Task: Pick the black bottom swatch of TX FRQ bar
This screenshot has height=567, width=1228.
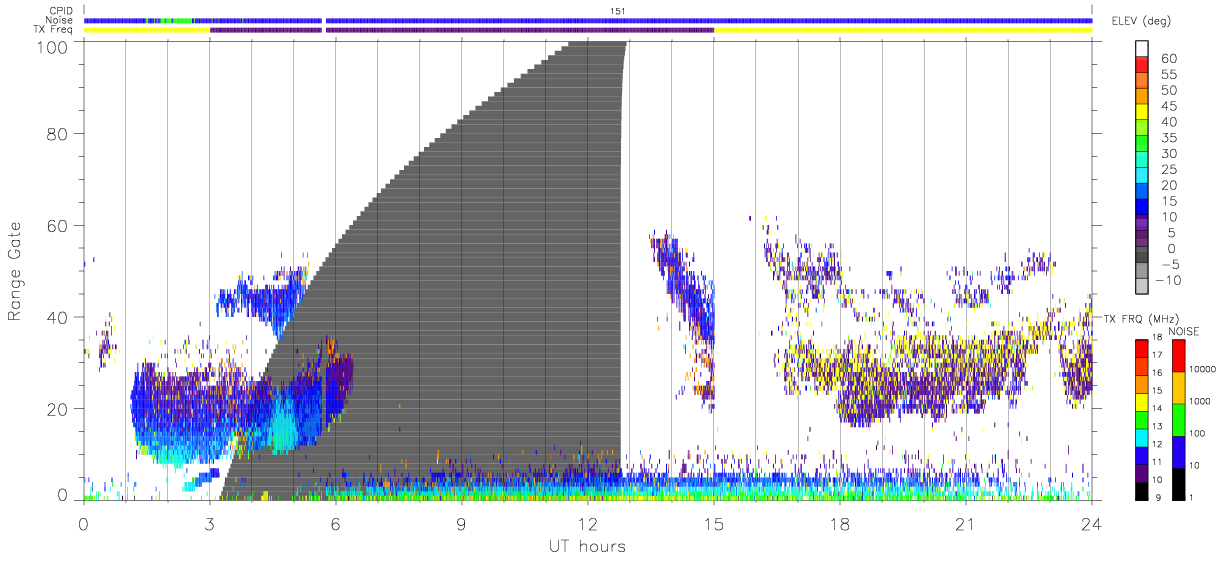Action: [x=1142, y=491]
